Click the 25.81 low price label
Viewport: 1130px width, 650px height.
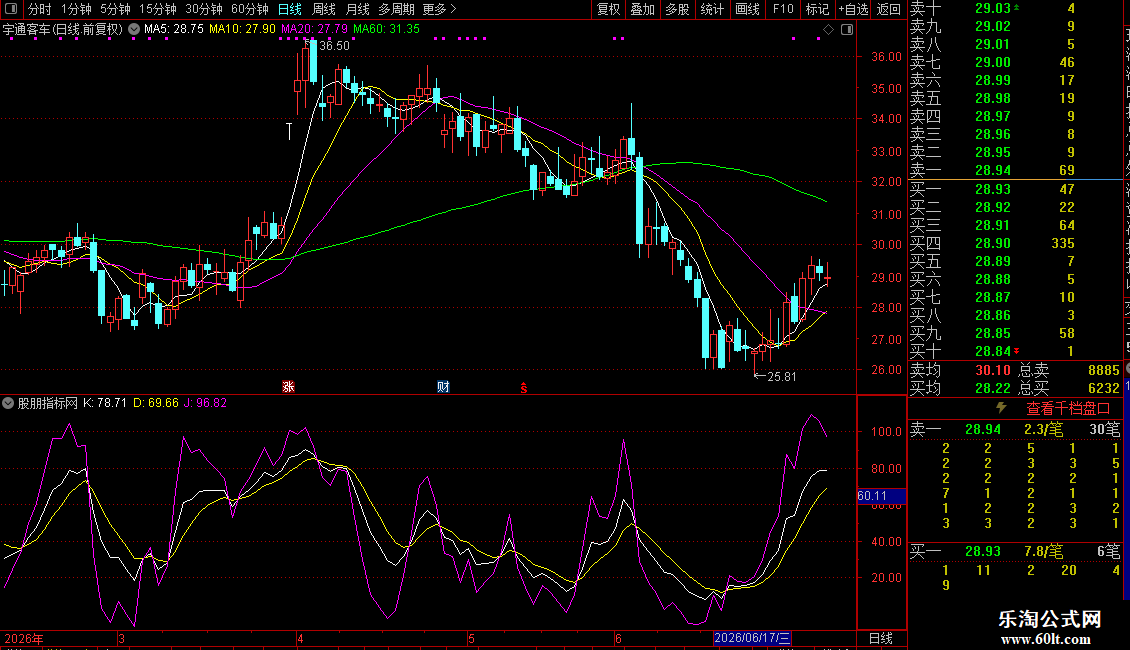(x=782, y=377)
